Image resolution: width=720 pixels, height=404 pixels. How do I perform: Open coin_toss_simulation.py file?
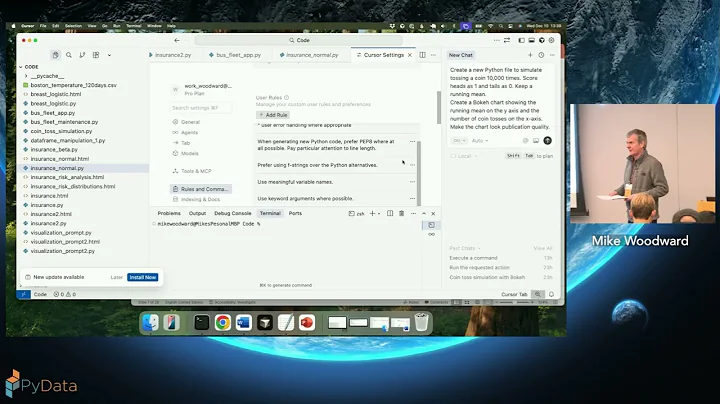click(61, 131)
